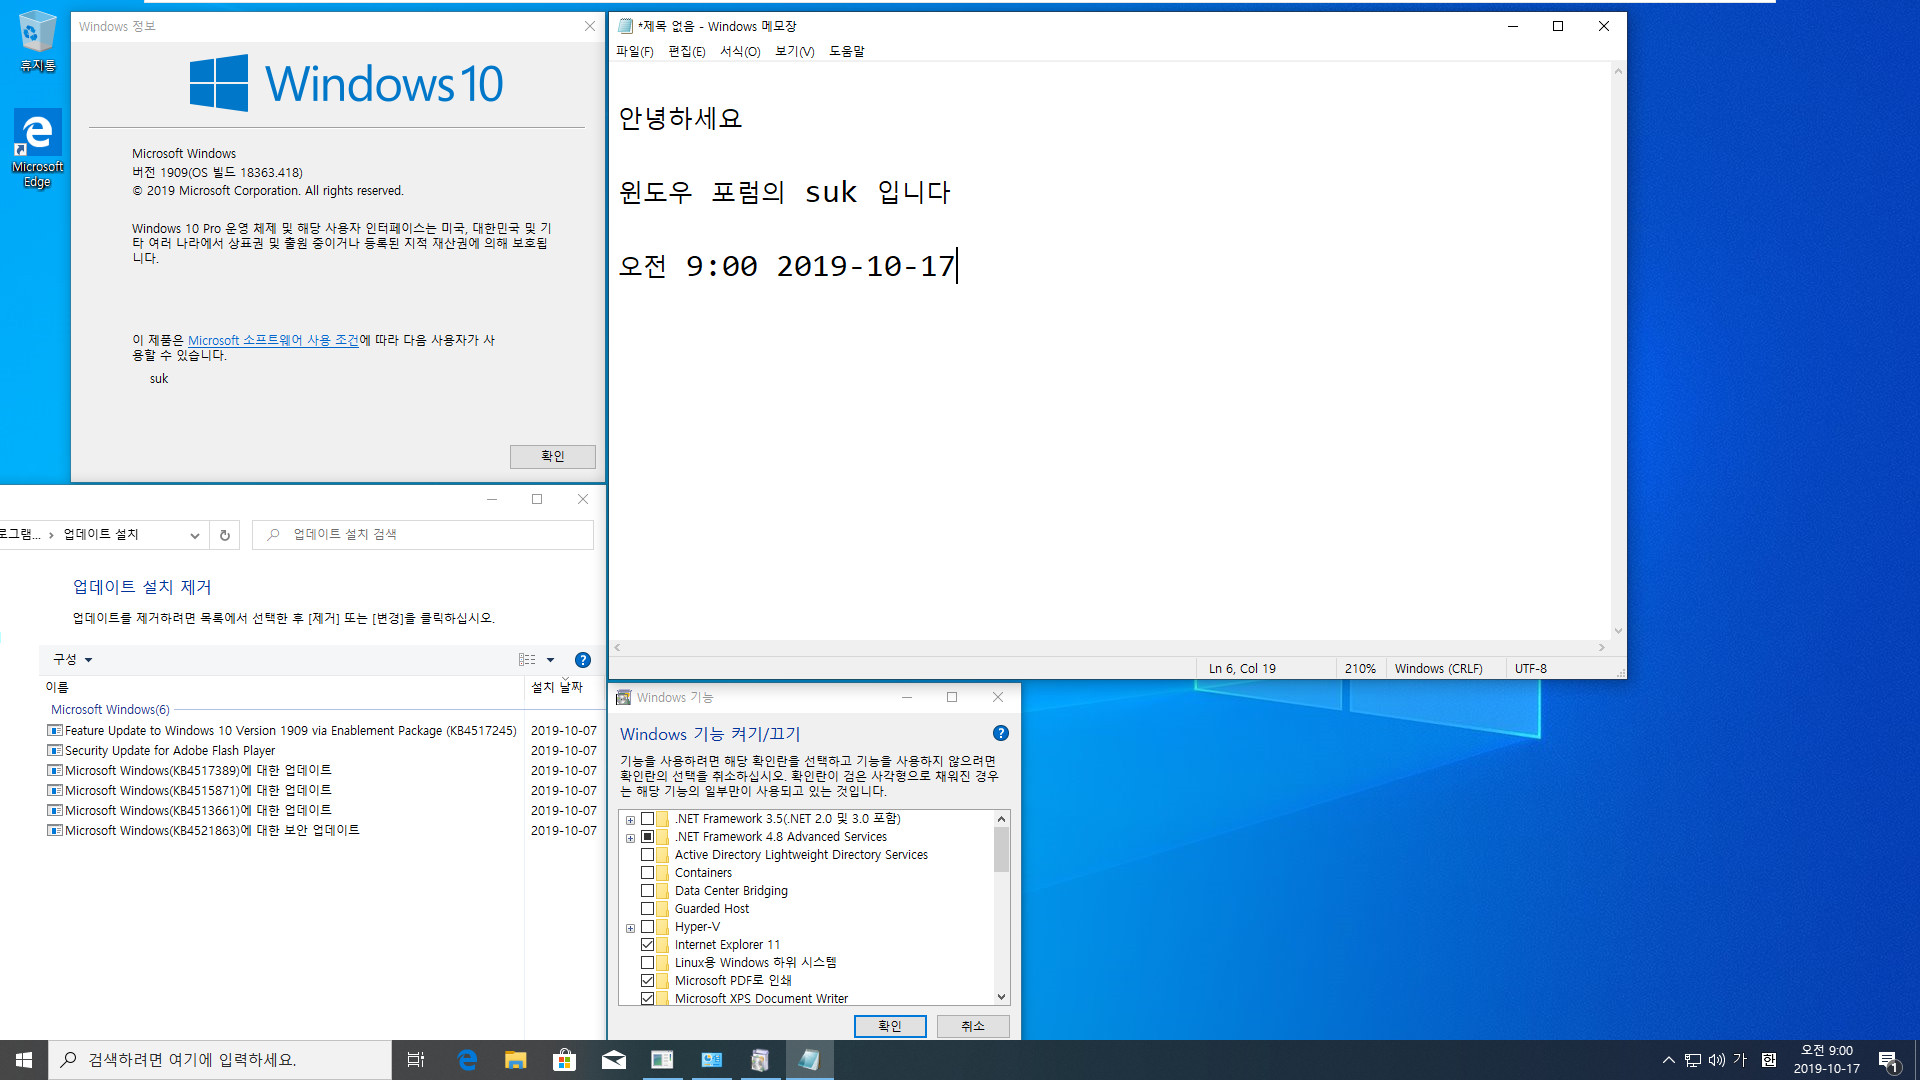The image size is (1920, 1080).
Task: Click Notepad vertical scrollbar down arrow
Action: [x=1618, y=631]
